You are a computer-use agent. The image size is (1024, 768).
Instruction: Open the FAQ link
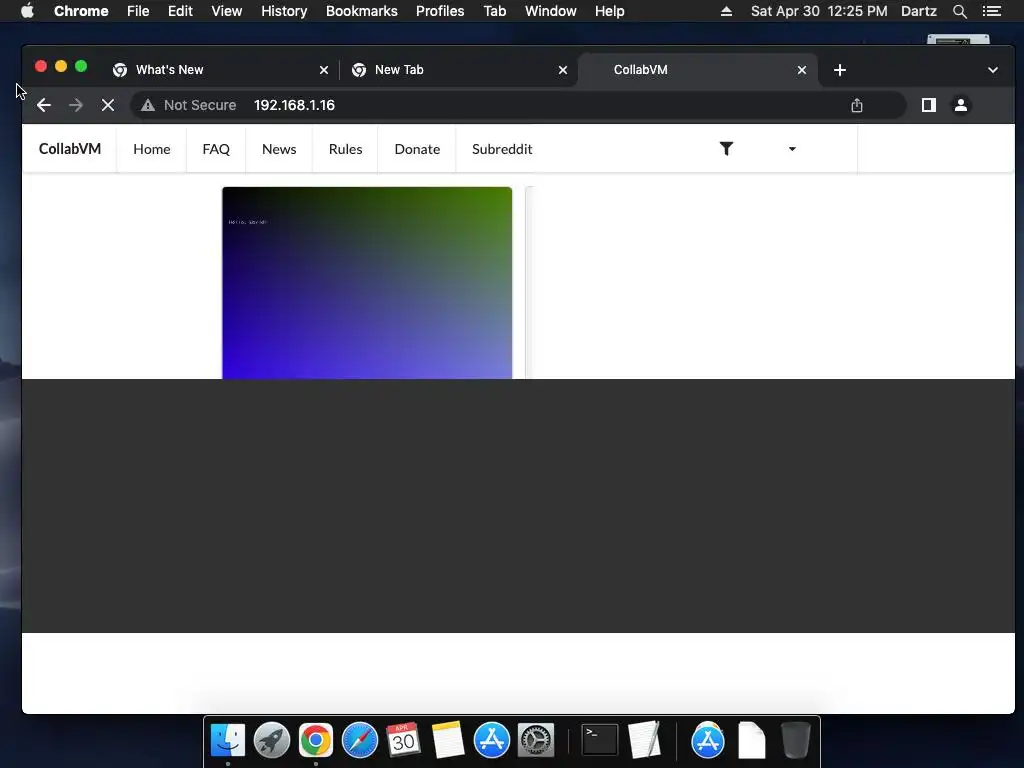point(216,149)
